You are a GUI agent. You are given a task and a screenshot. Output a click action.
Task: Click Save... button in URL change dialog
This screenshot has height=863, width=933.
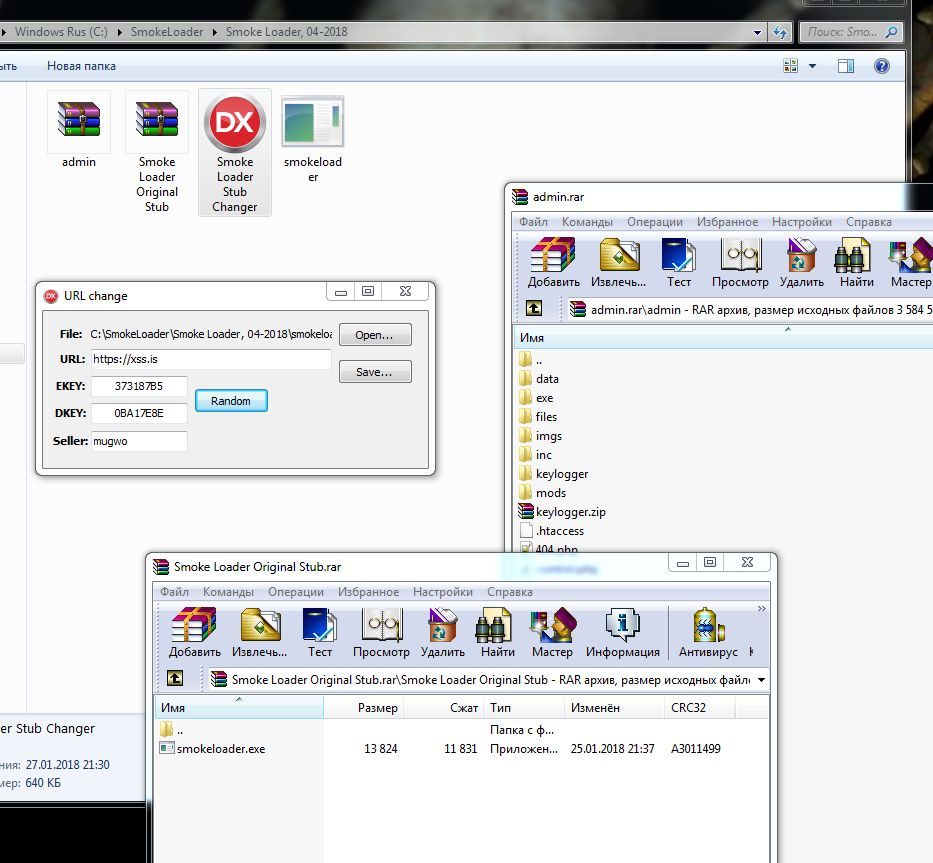click(375, 372)
